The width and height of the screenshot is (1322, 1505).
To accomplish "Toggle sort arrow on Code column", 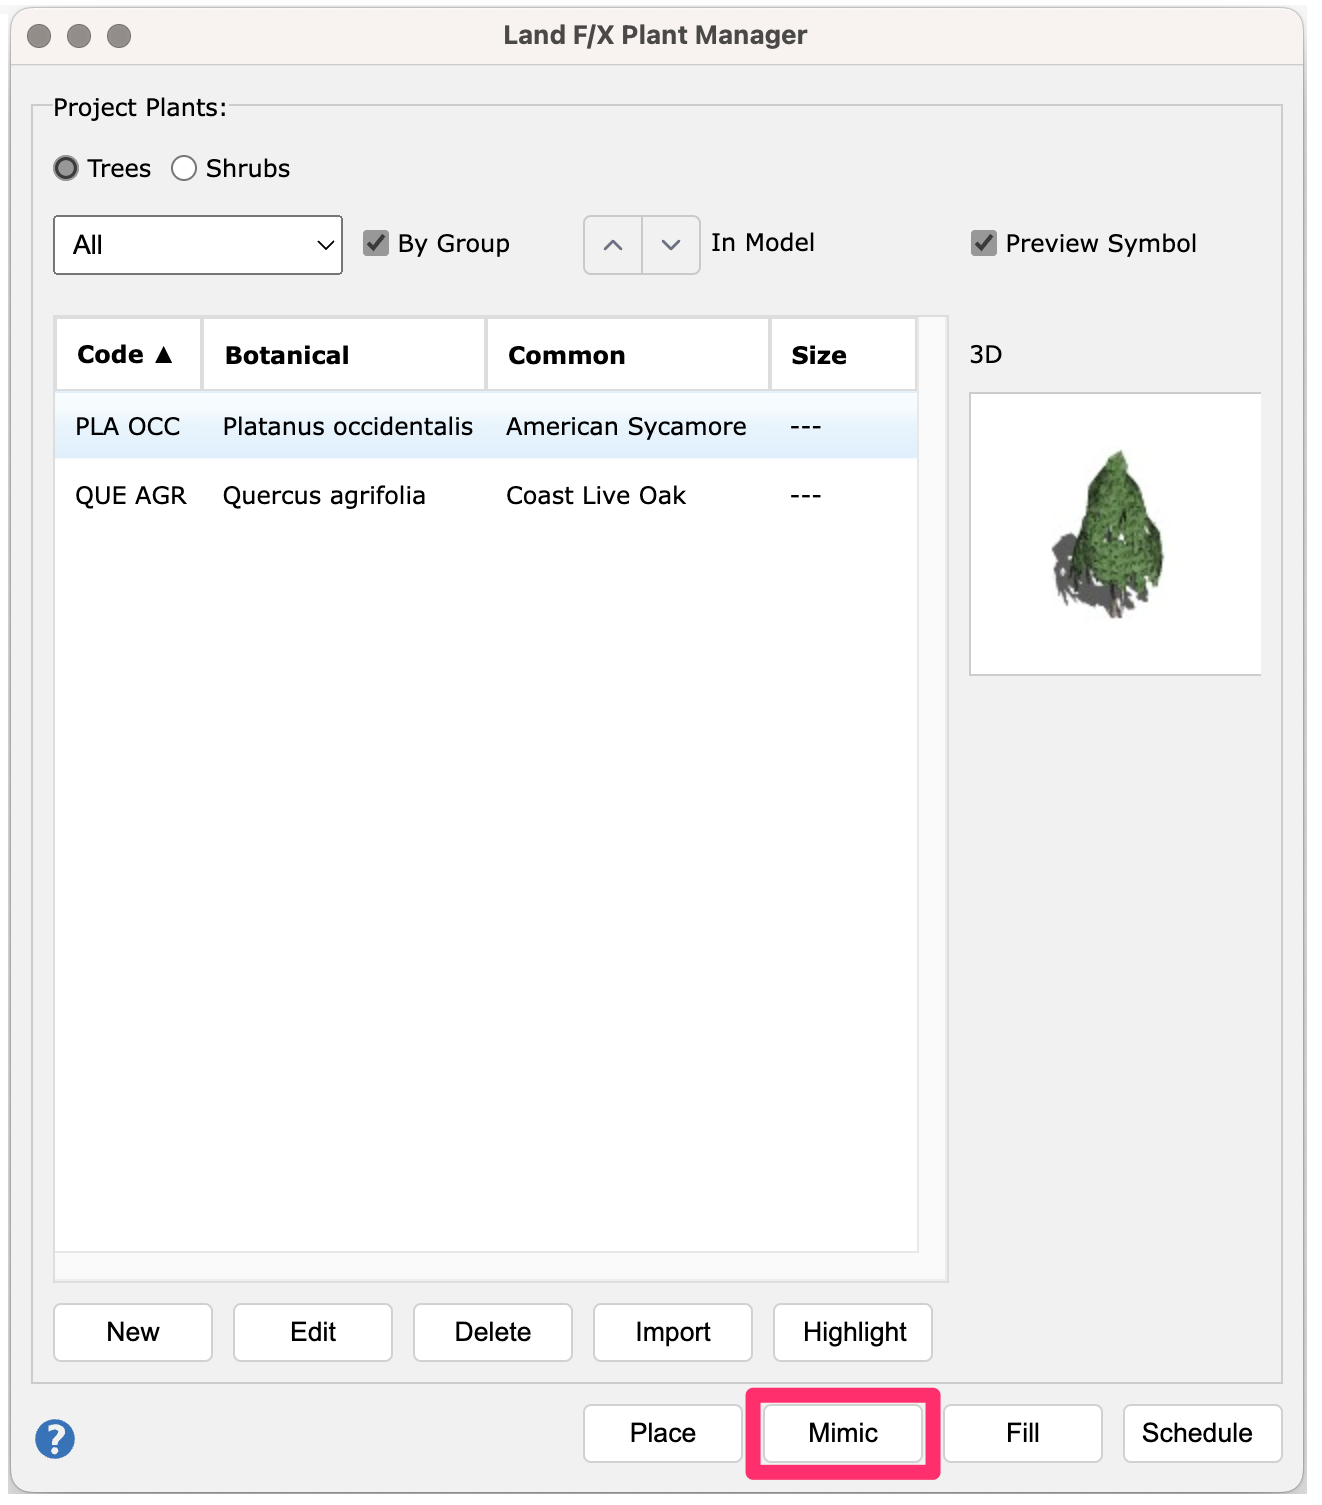I will click(164, 355).
